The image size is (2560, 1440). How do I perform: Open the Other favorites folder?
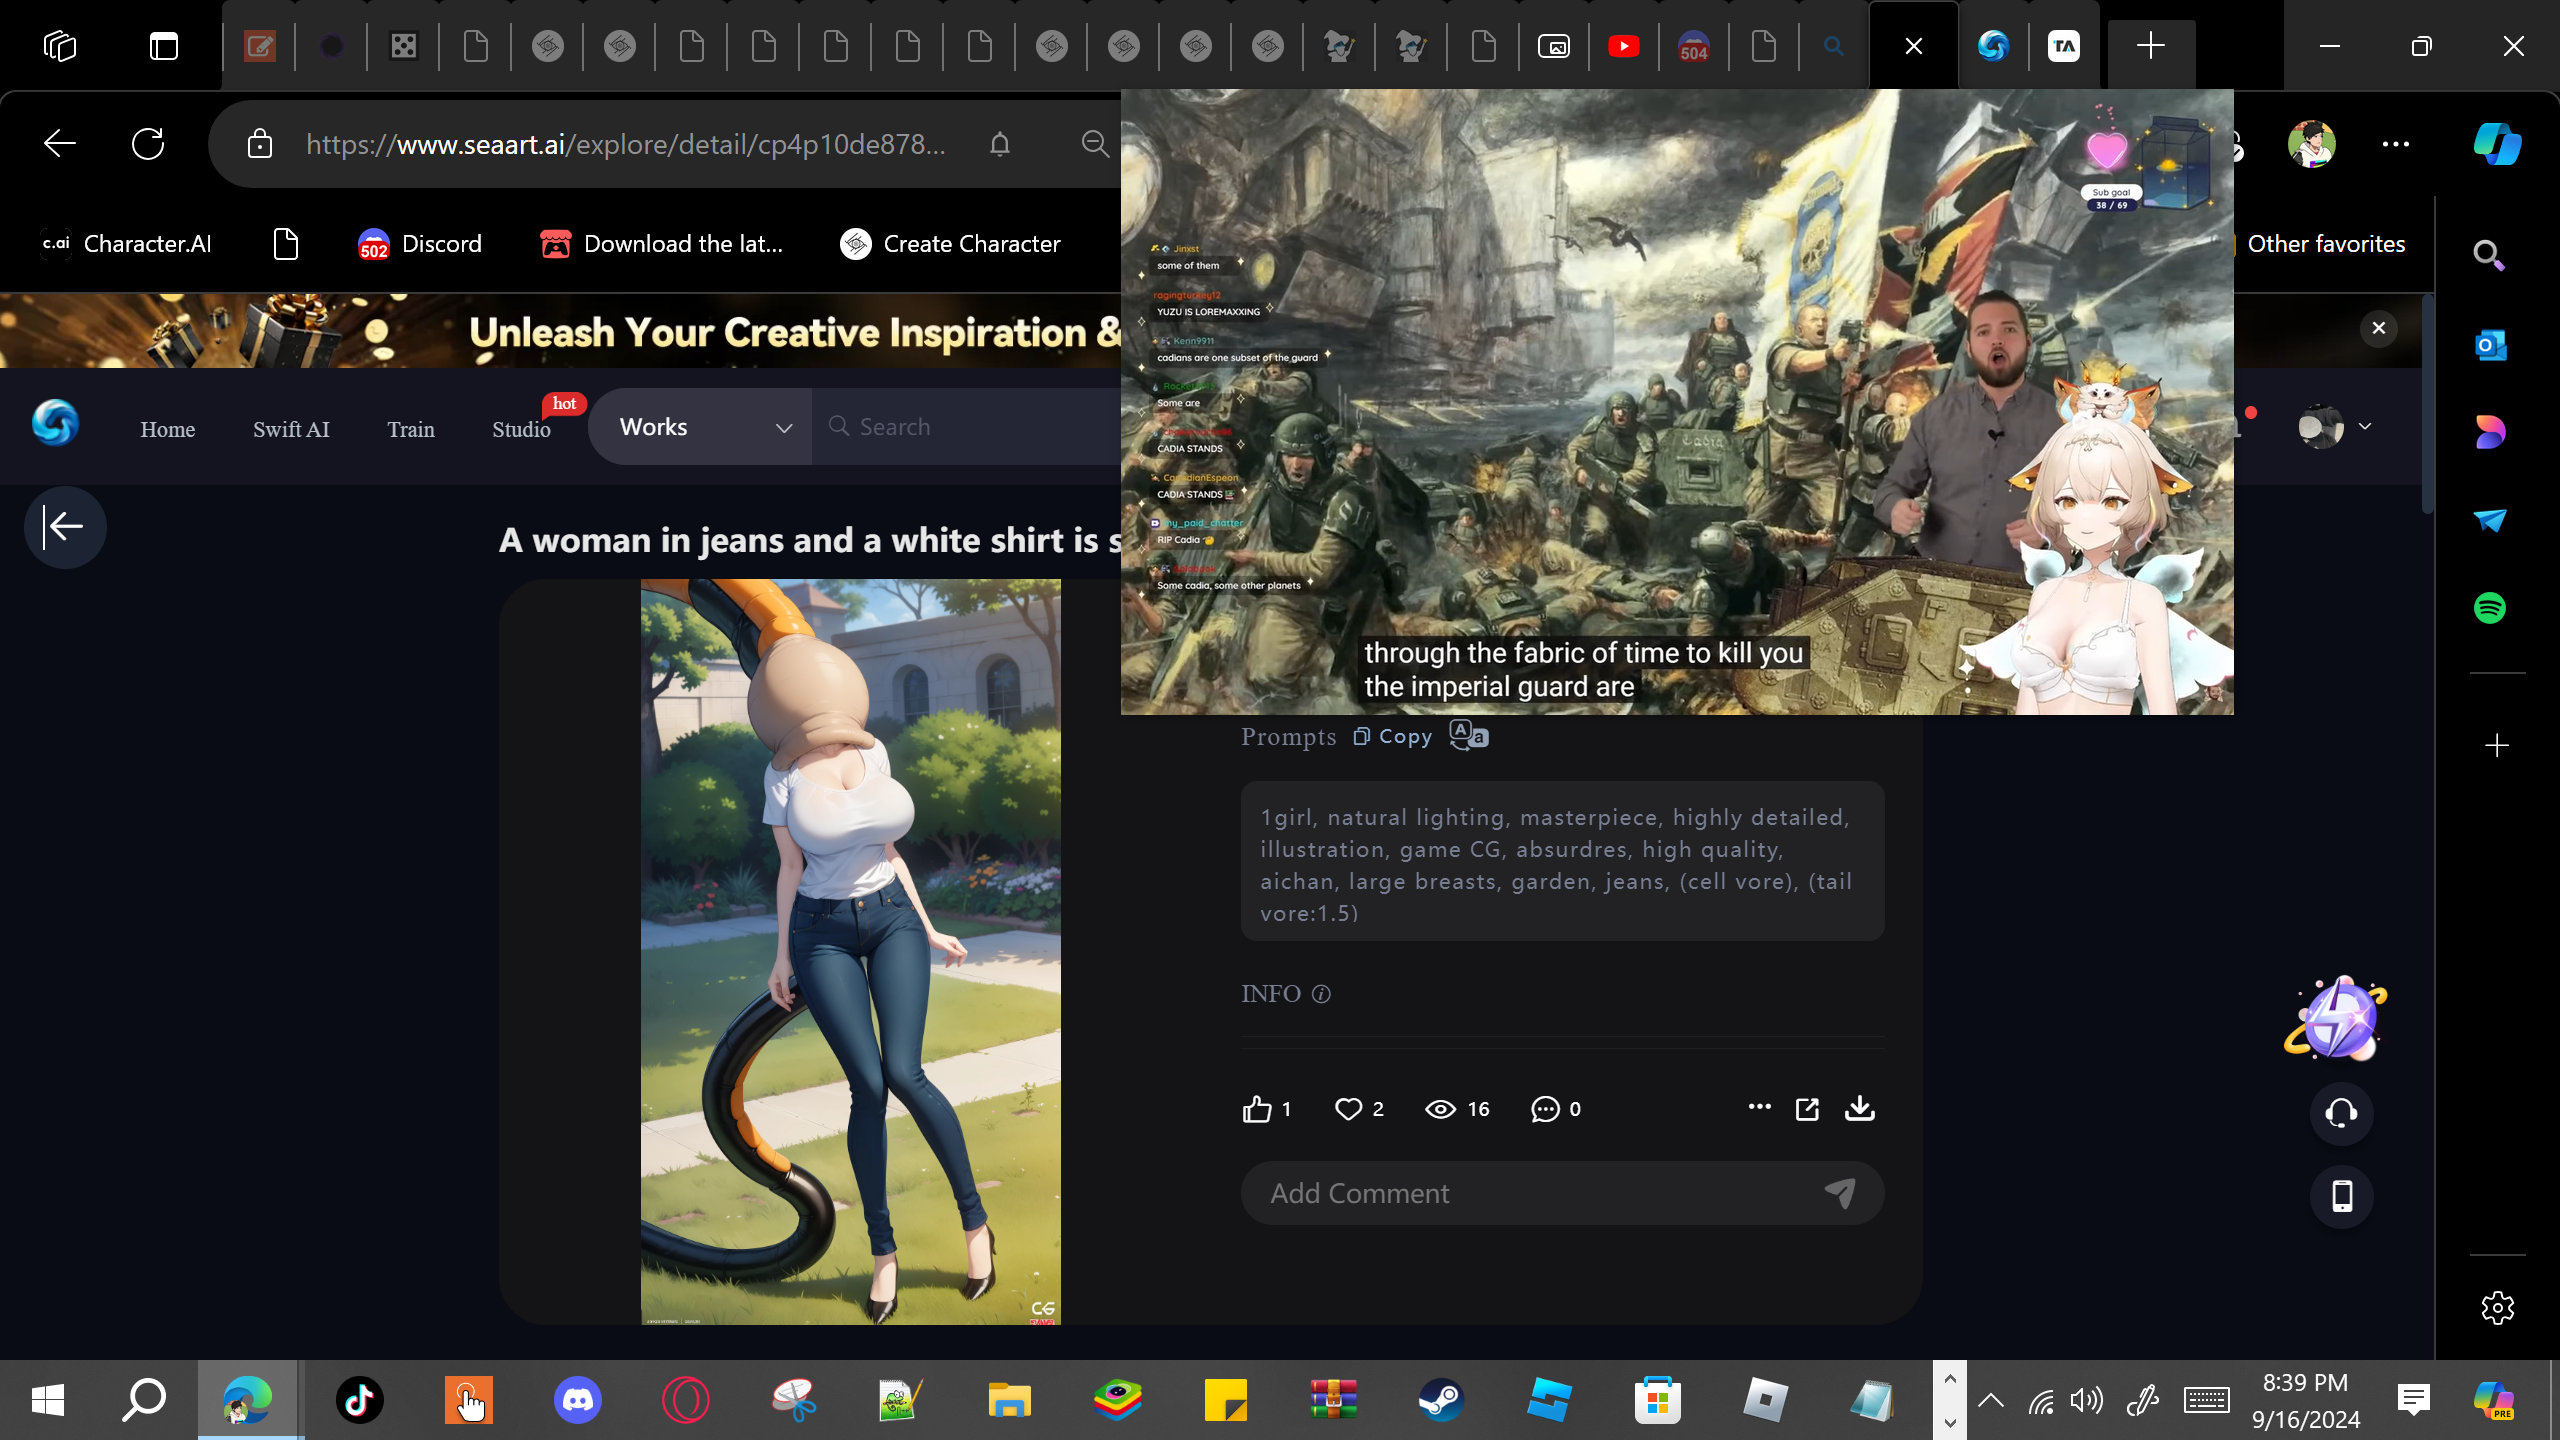pos(2324,244)
